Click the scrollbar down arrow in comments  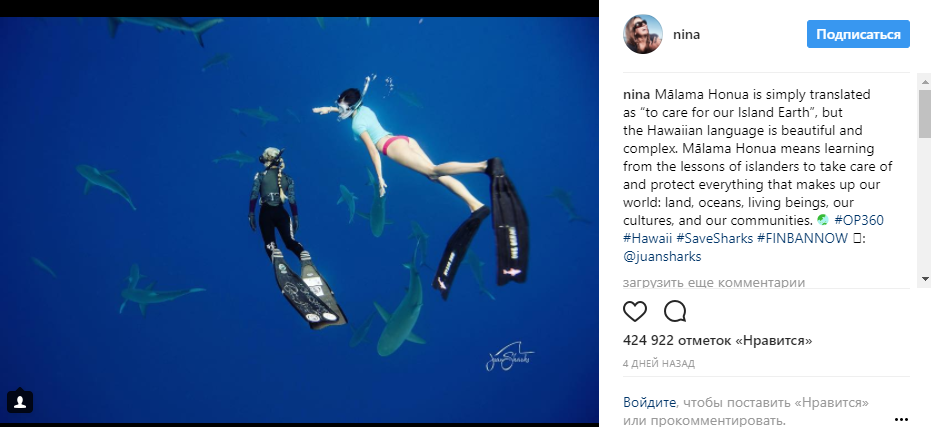tap(925, 278)
